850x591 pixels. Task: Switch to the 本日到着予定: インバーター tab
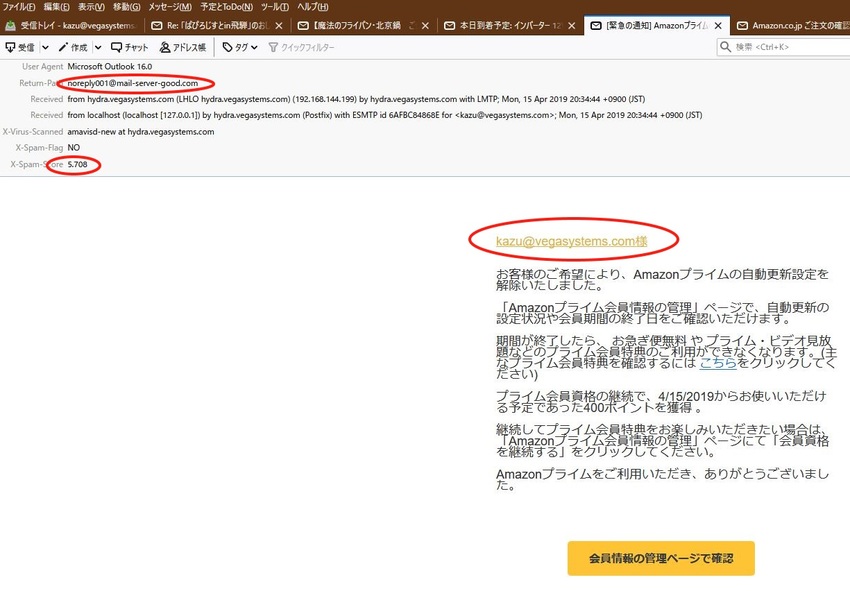[510, 25]
